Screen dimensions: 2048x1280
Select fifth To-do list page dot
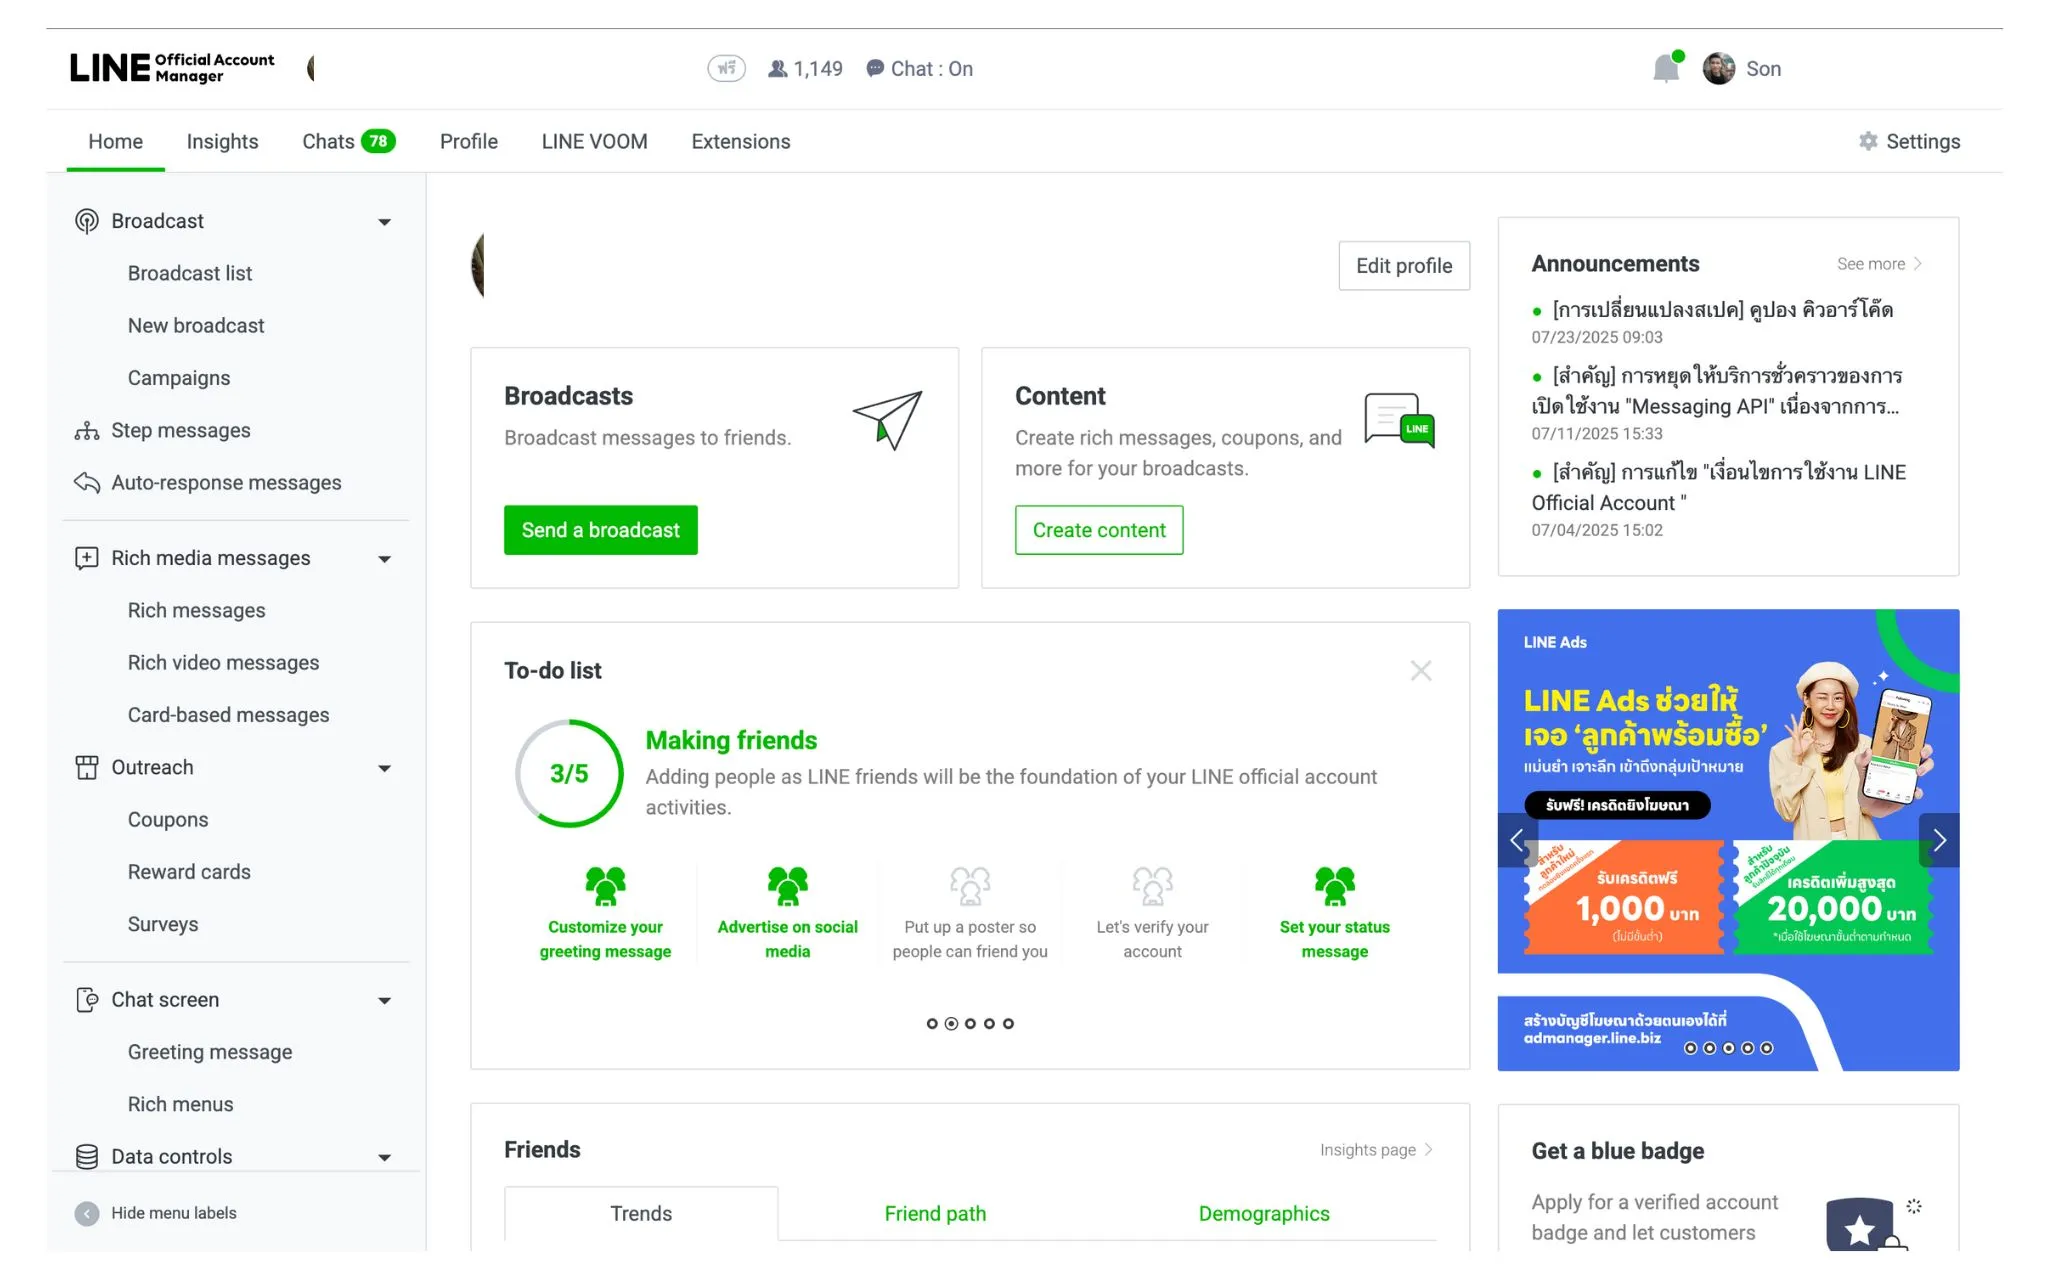click(x=1008, y=1023)
